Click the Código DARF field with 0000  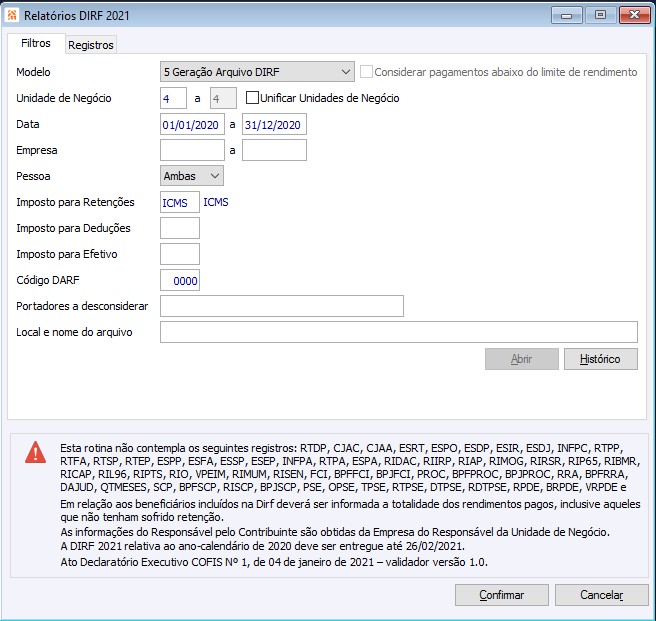[179, 280]
